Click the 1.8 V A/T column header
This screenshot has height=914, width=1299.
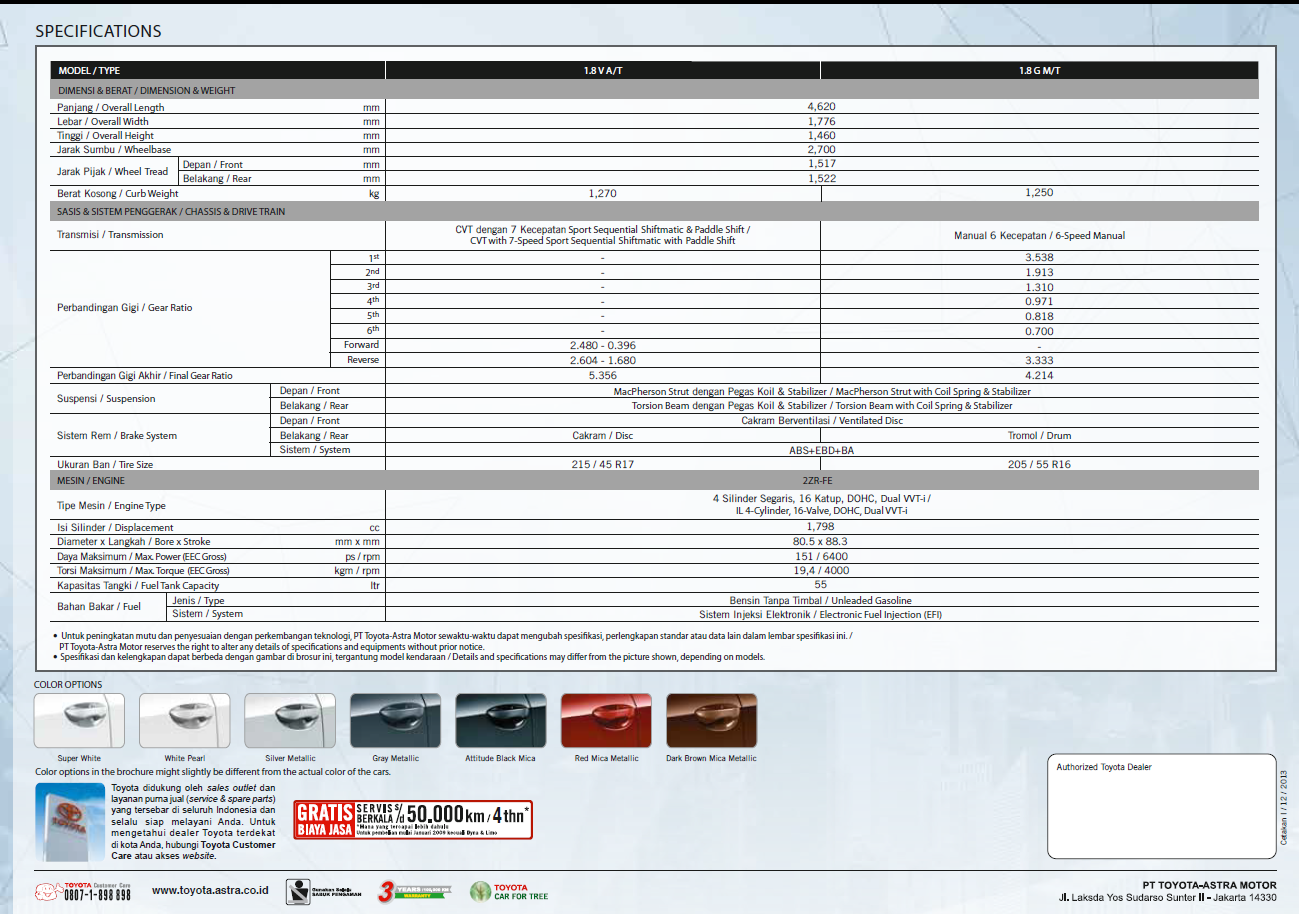click(x=603, y=71)
